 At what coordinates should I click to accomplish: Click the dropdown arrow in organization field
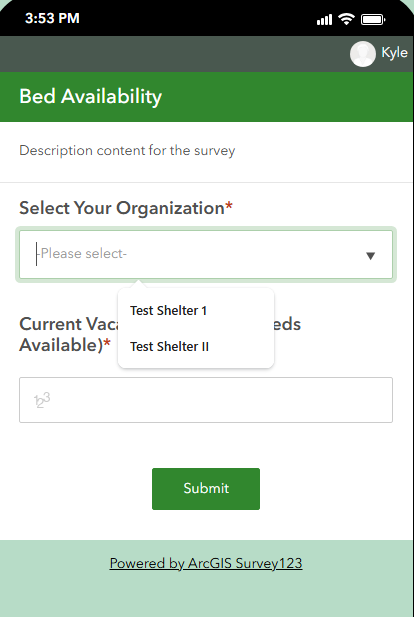[370, 256]
